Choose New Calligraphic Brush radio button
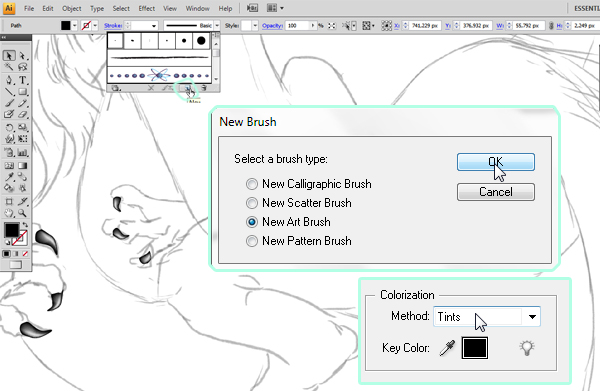 (x=252, y=184)
